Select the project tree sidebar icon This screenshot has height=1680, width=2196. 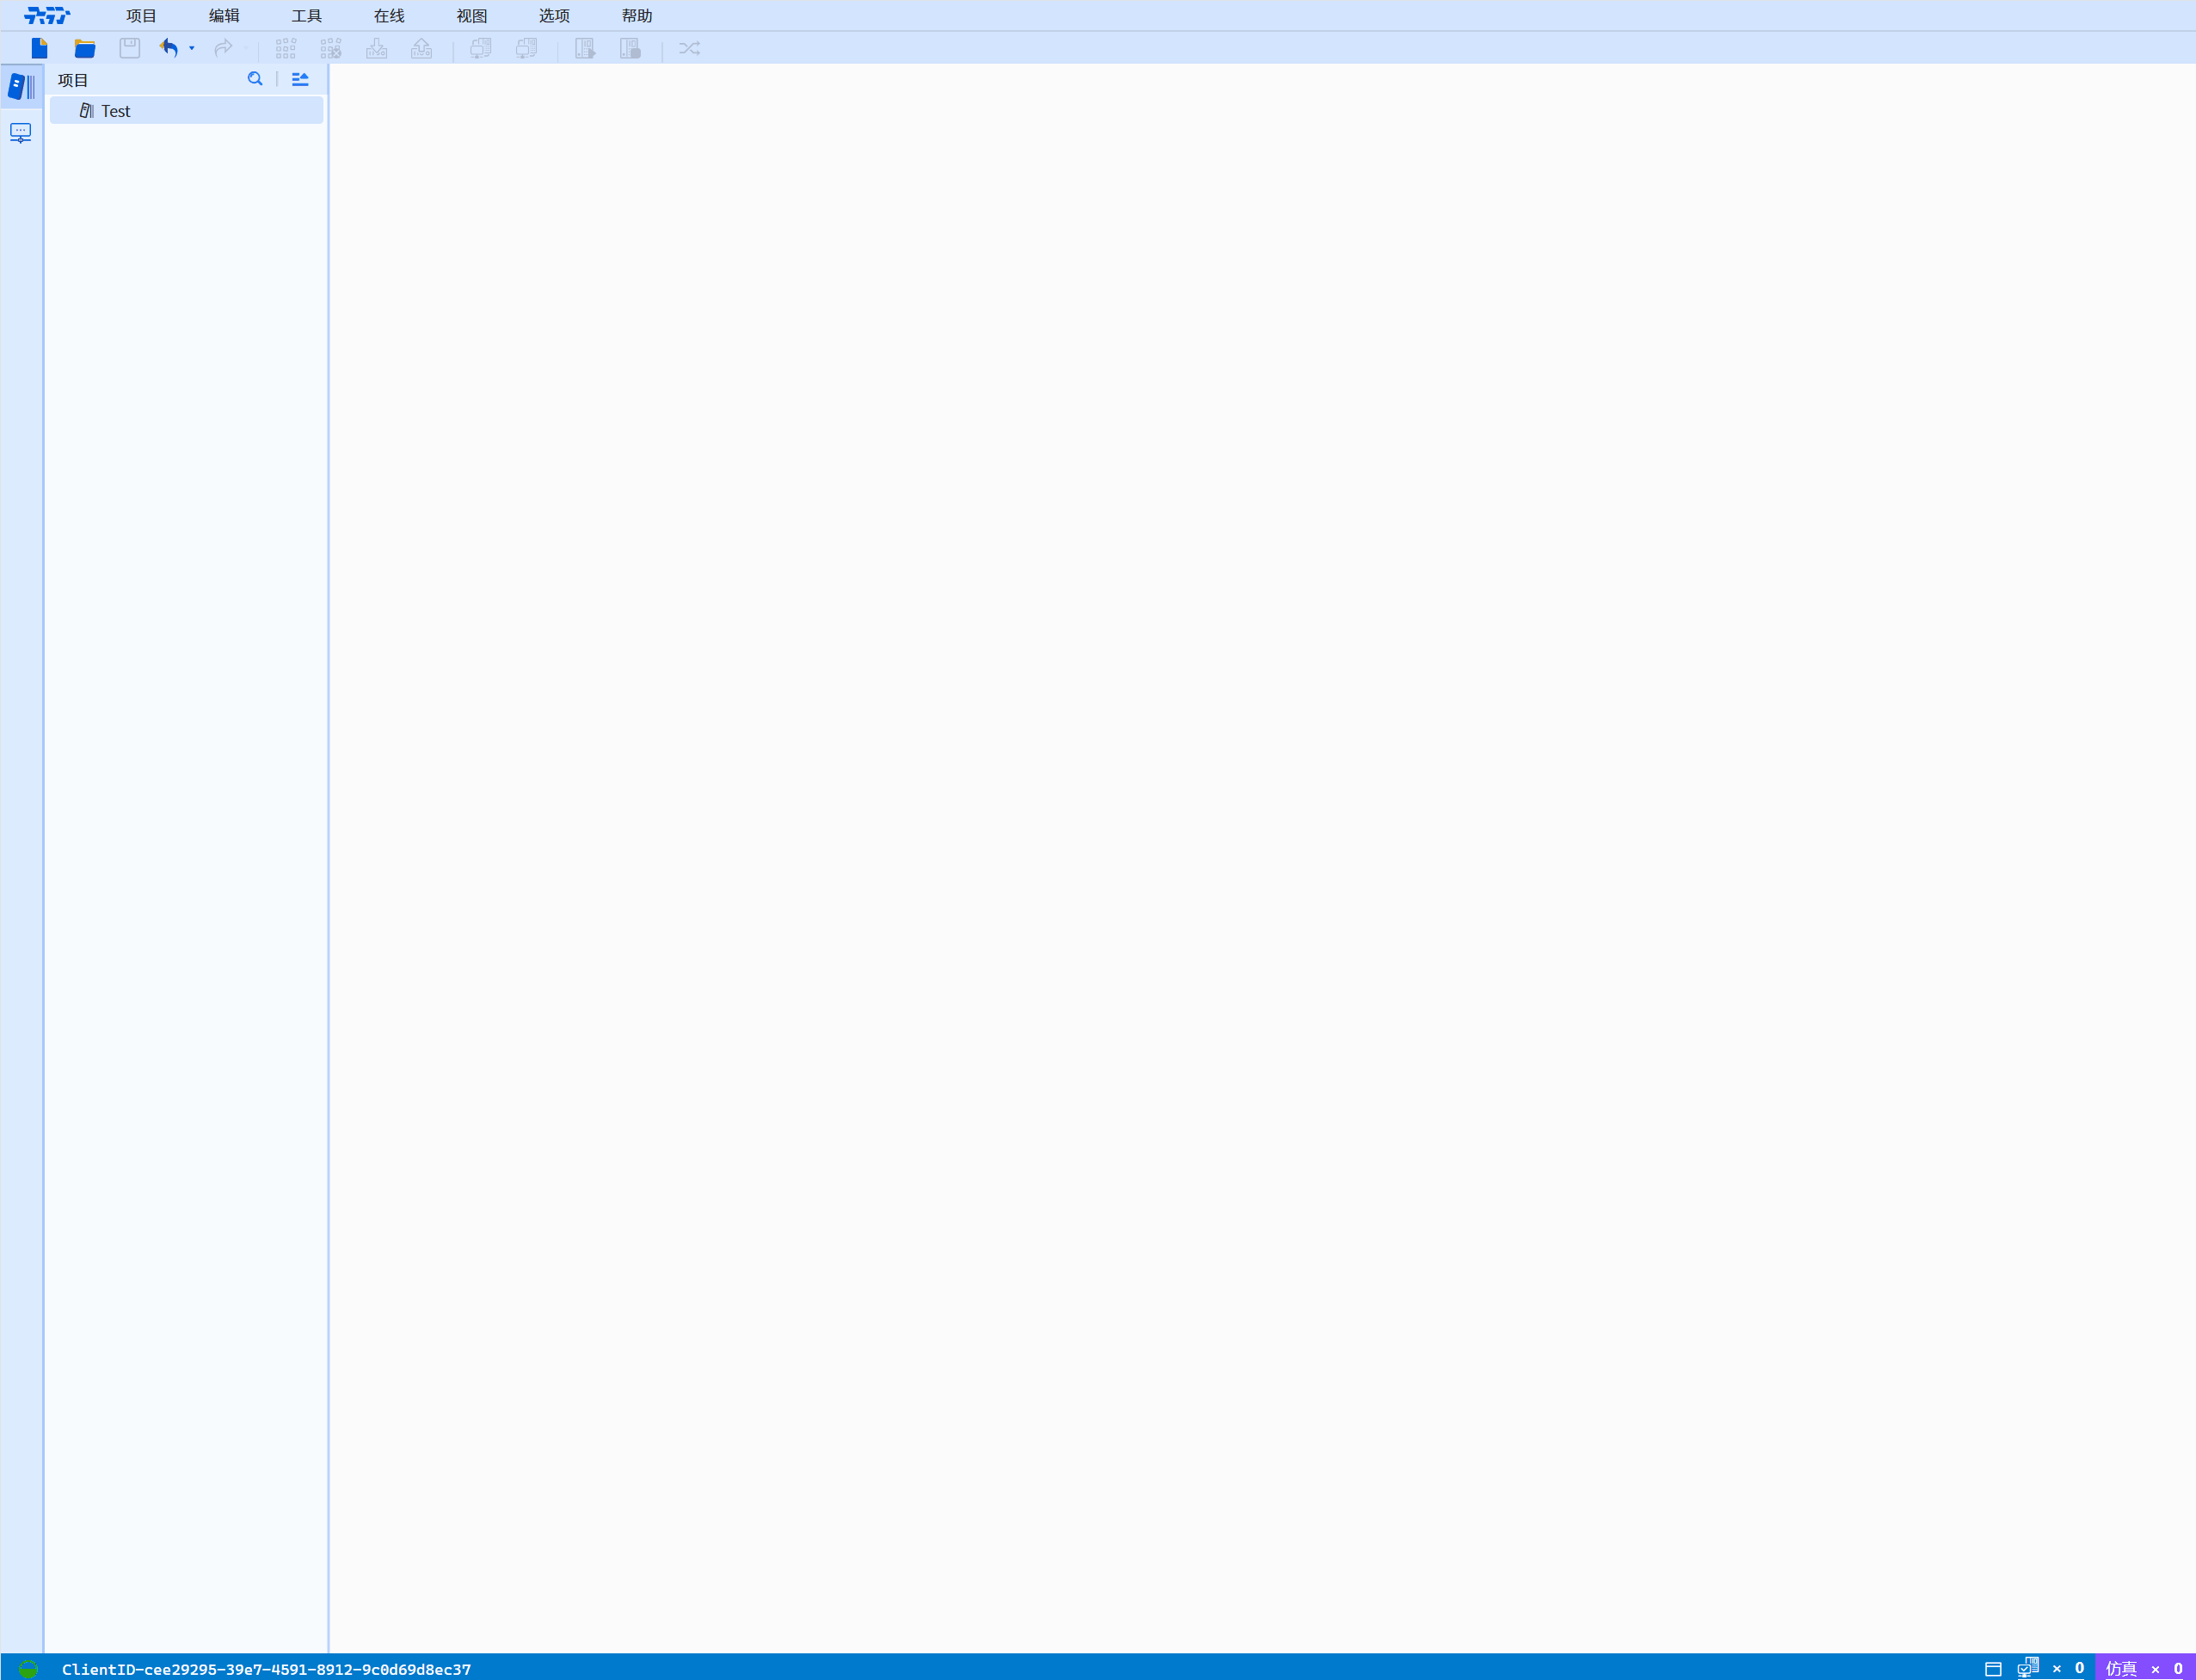[x=21, y=87]
